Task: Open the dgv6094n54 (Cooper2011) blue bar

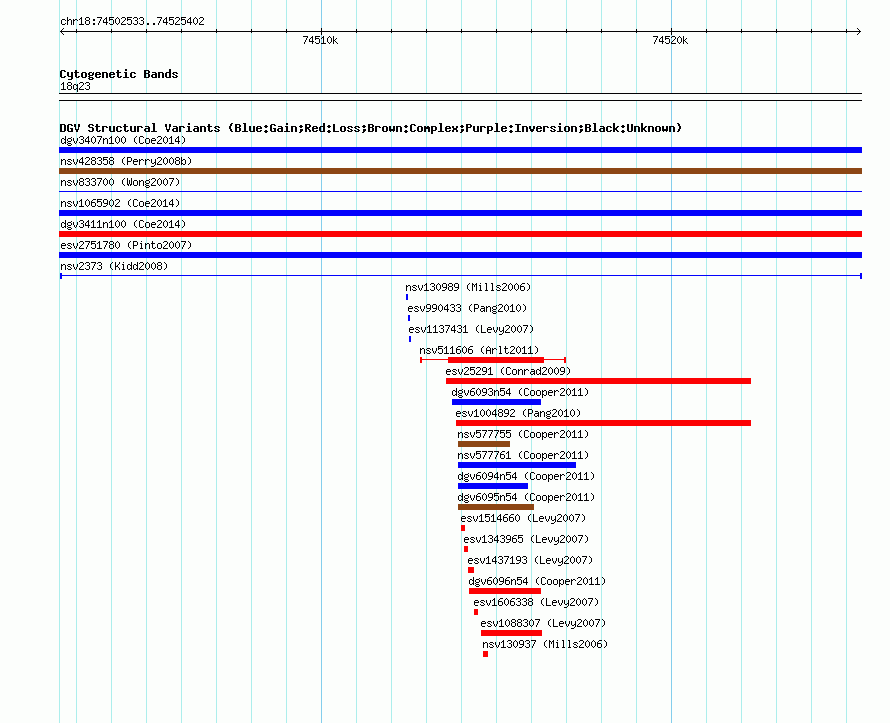Action: pos(493,486)
